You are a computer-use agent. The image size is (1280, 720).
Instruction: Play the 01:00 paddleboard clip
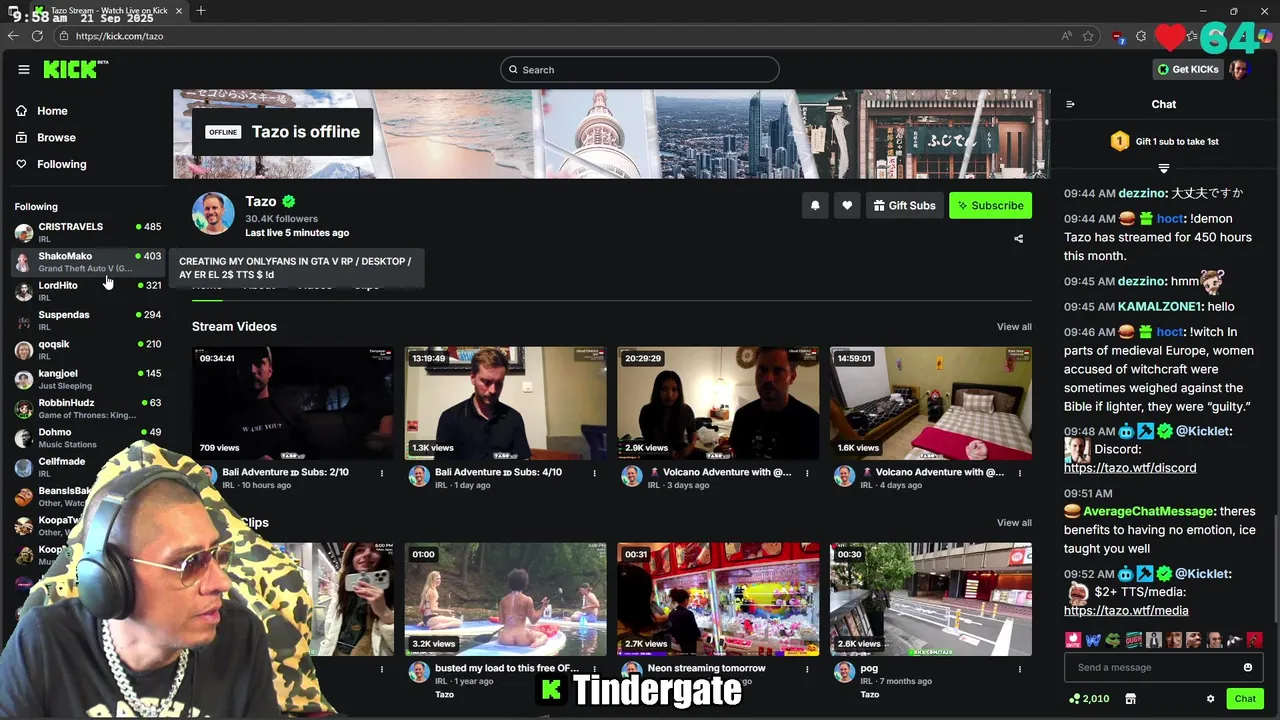pyautogui.click(x=506, y=599)
